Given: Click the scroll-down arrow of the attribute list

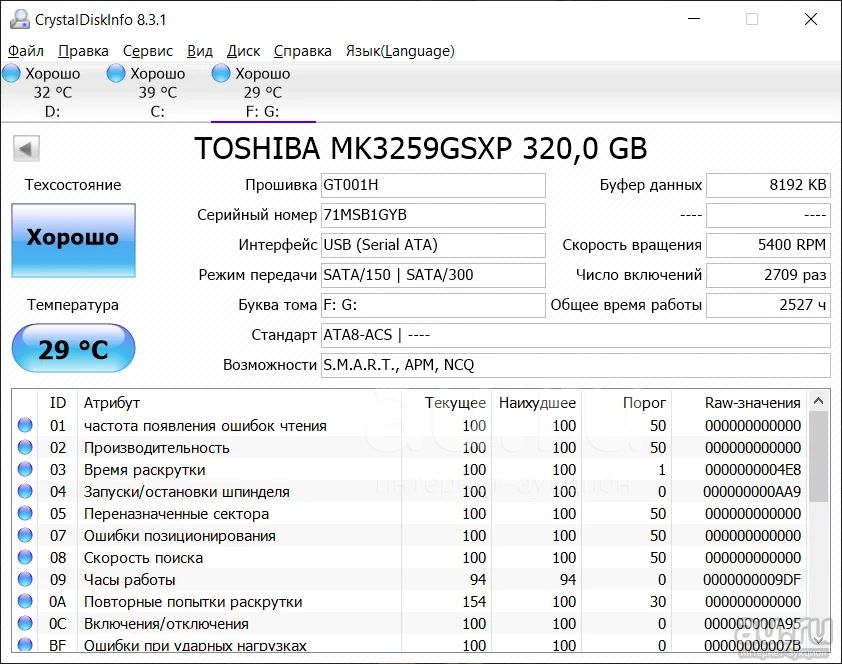Looking at the screenshot, I should (818, 639).
